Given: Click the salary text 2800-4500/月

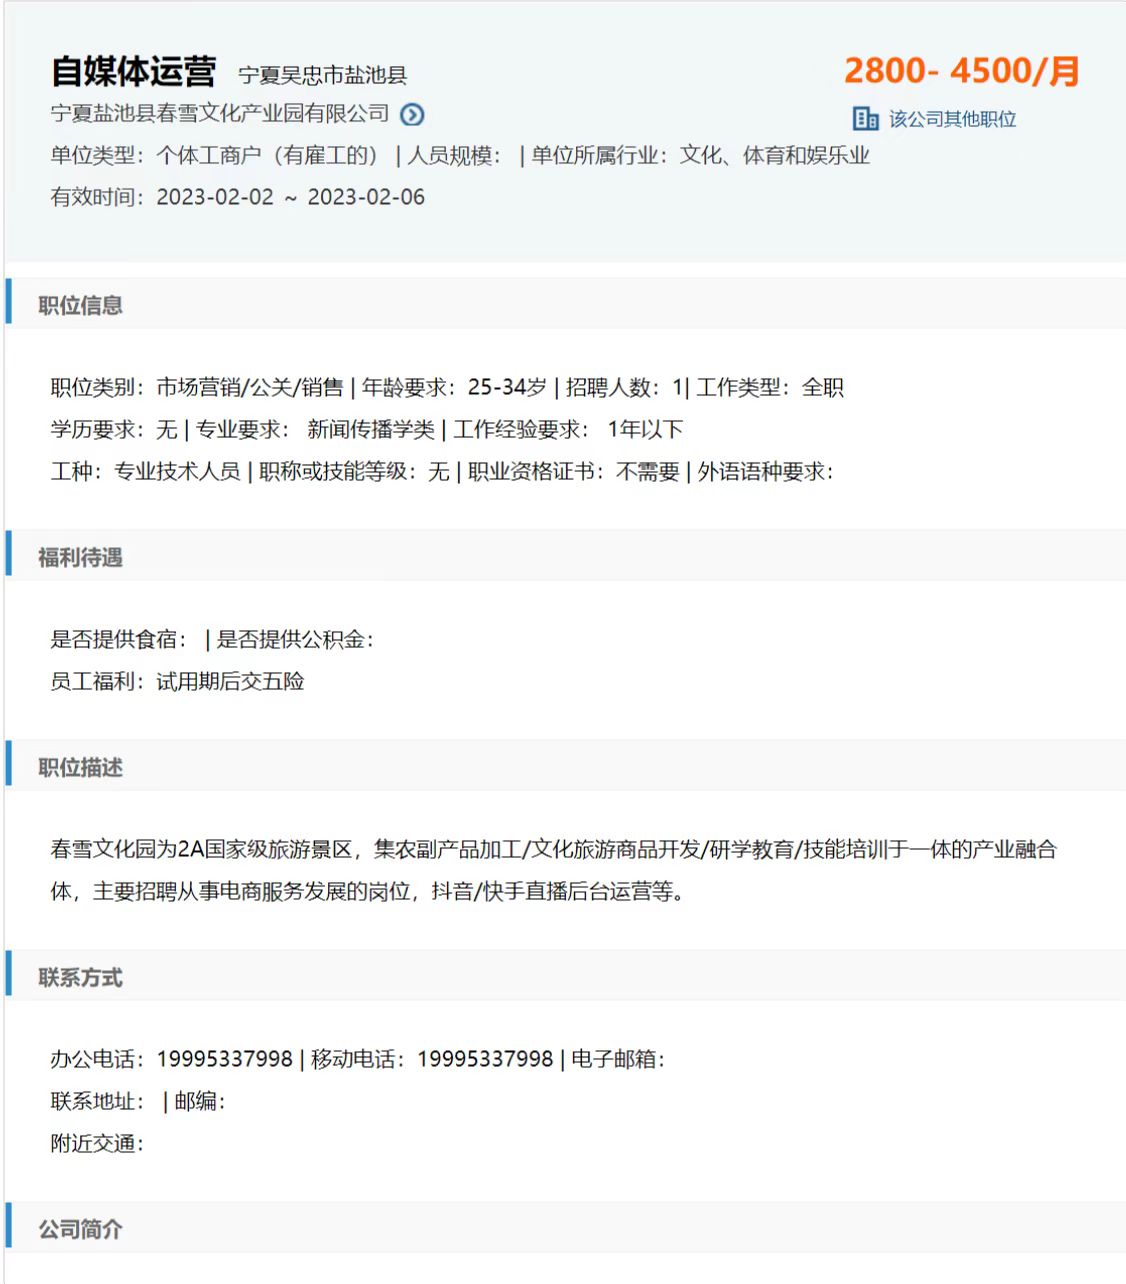Looking at the screenshot, I should point(961,71).
